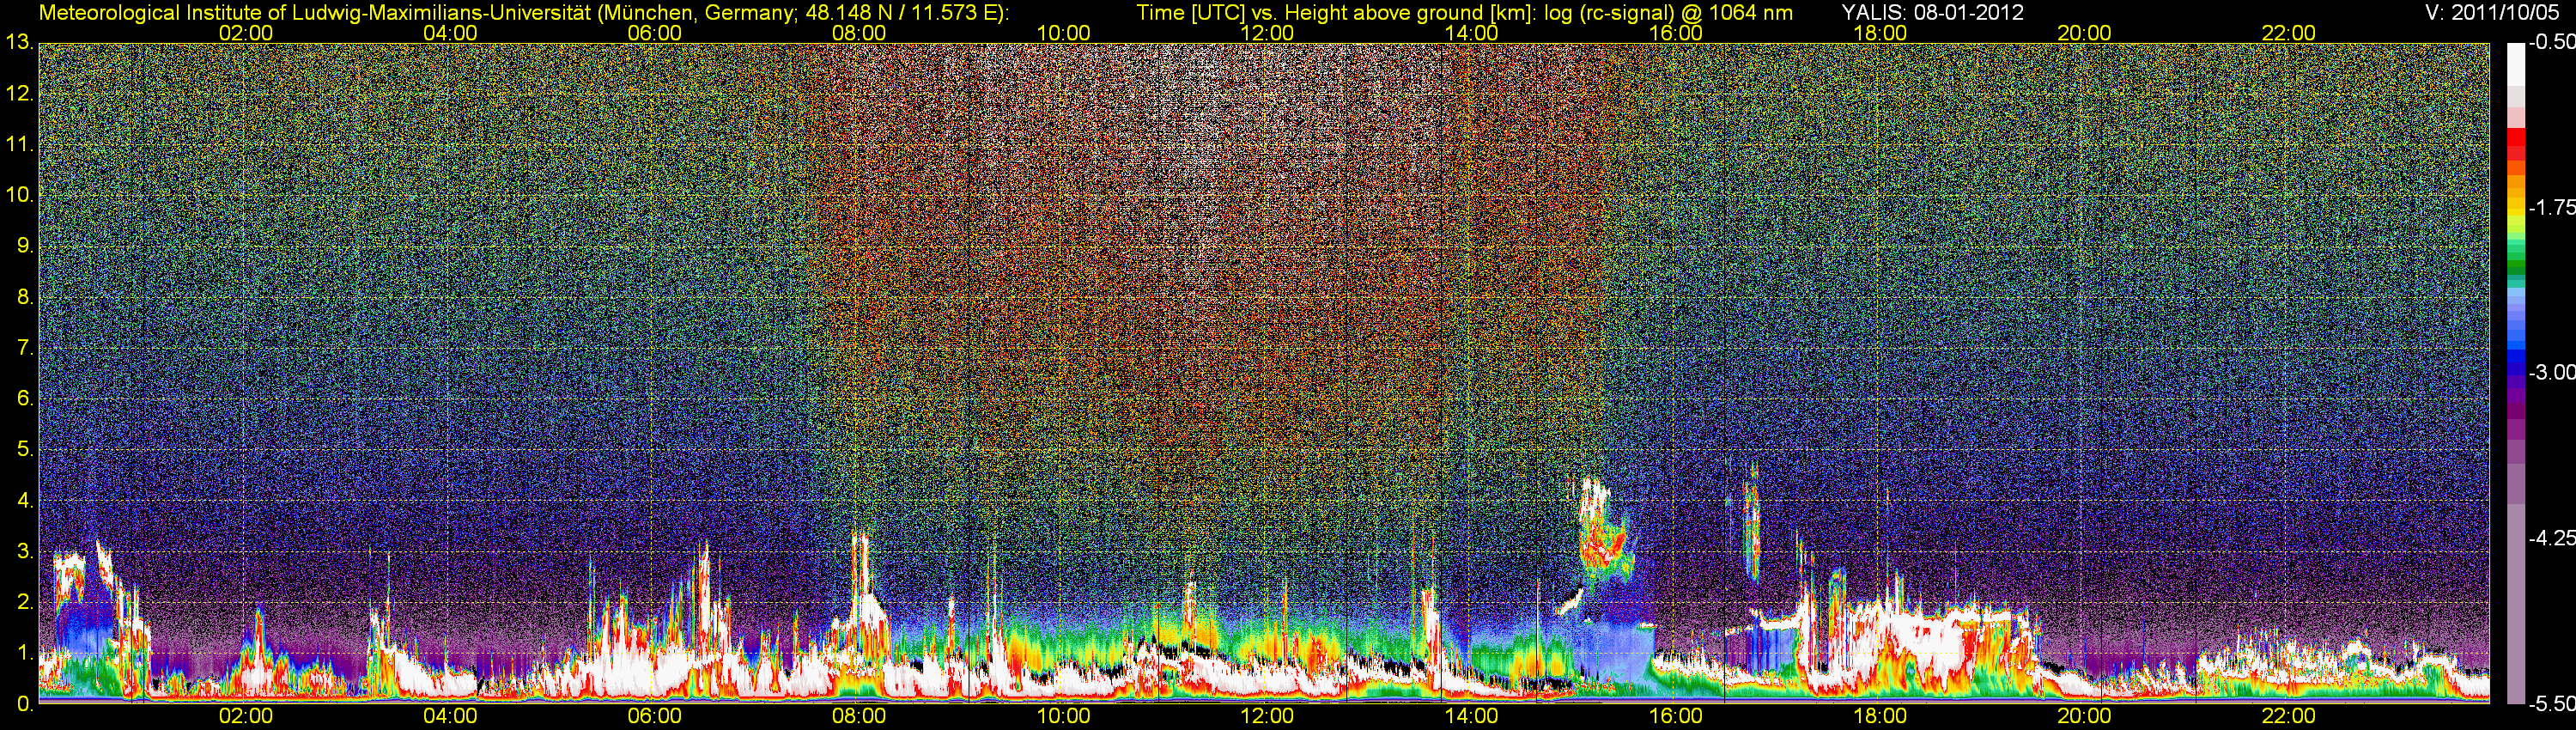Click the 18:00 label on the top time axis

coord(1880,33)
